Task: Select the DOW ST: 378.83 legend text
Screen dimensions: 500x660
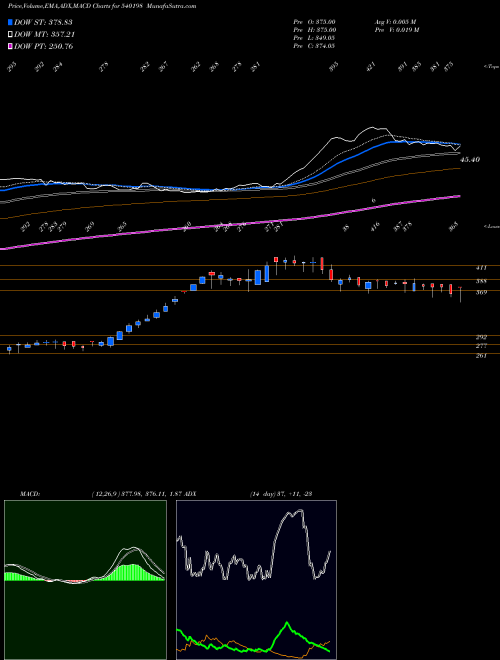Action: point(43,22)
